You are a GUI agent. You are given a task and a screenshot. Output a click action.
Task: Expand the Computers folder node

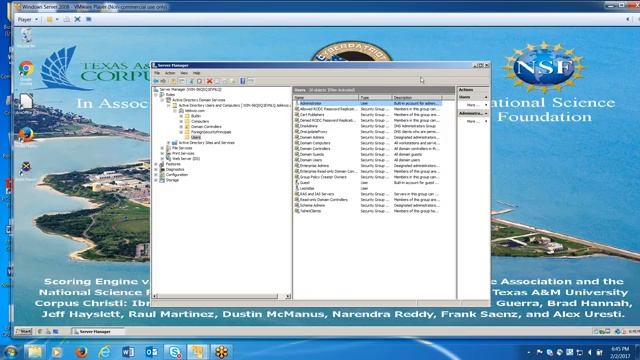pos(181,121)
